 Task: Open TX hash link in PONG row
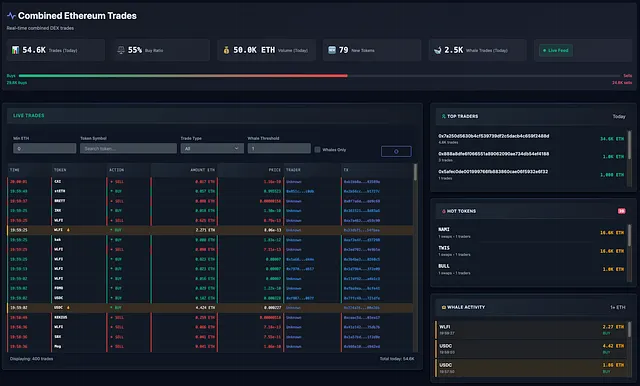361,288
